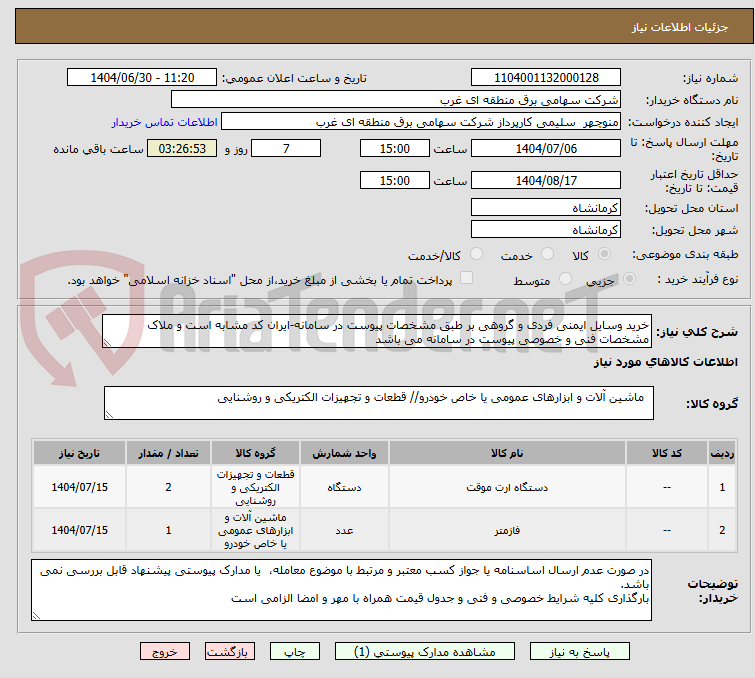Click the delivery province field کرمانشاه
The height and width of the screenshot is (678, 755).
click(x=546, y=208)
